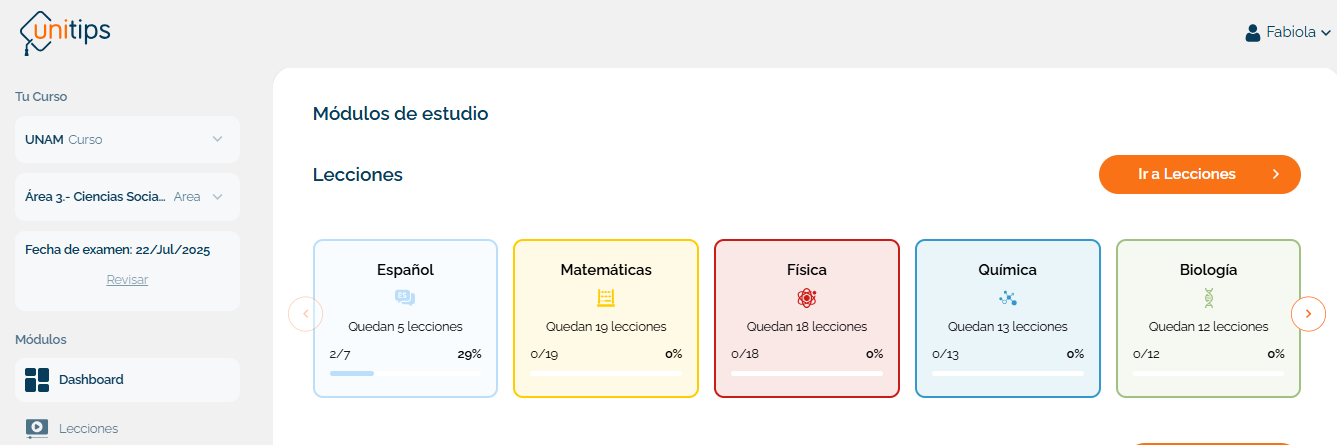
Task: Click the Unitips logo
Action: [65, 32]
